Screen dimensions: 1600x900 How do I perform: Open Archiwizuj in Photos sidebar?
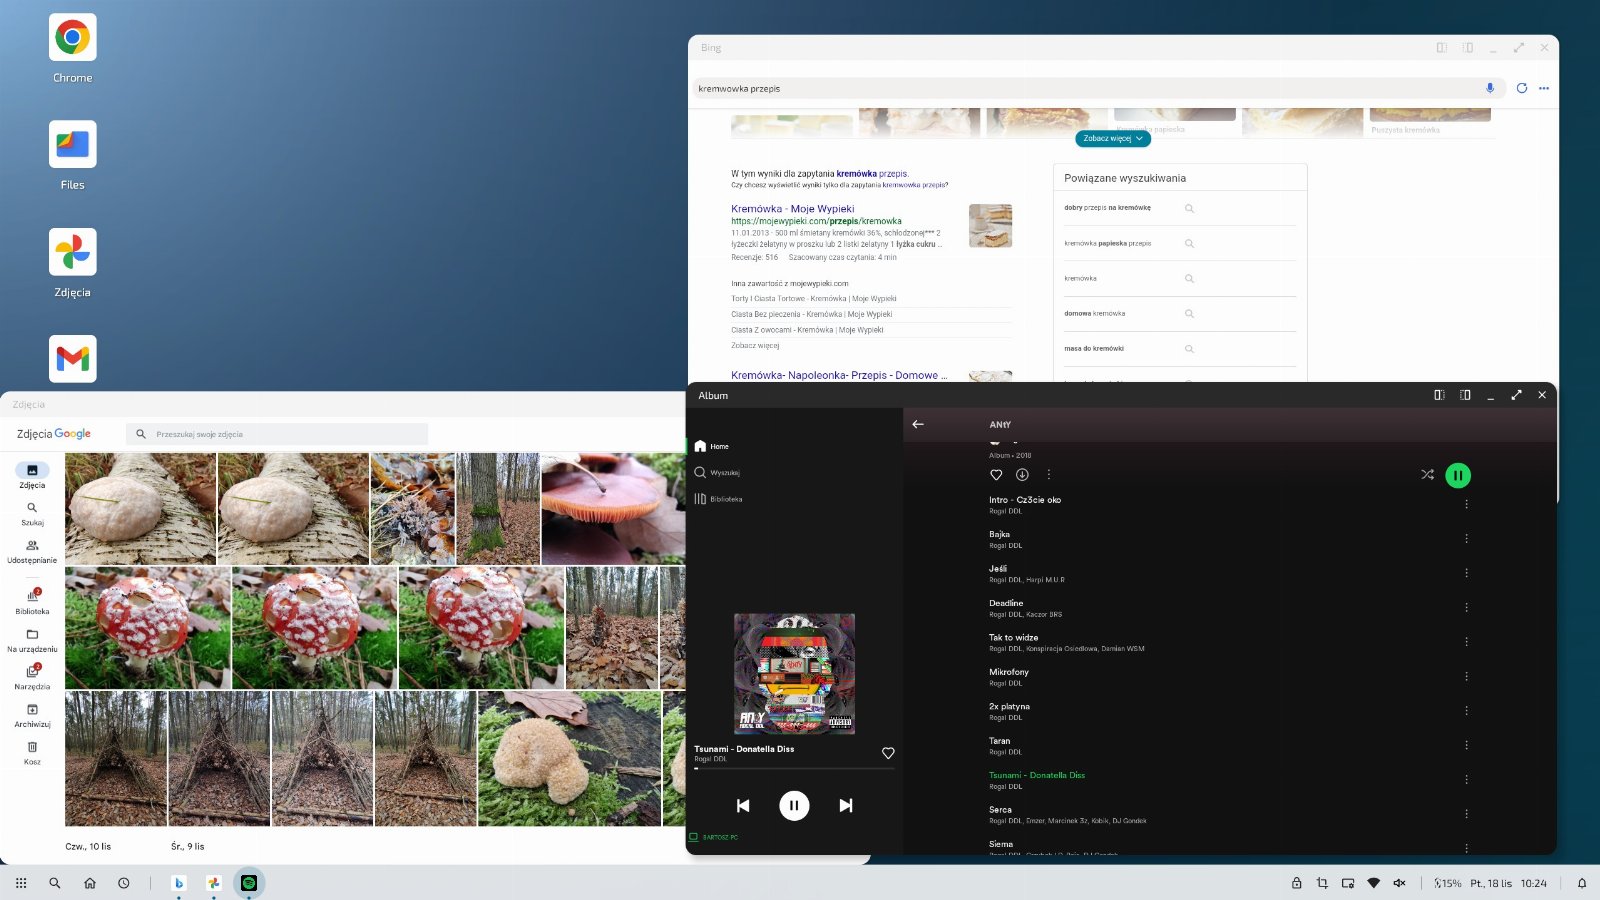point(32,715)
